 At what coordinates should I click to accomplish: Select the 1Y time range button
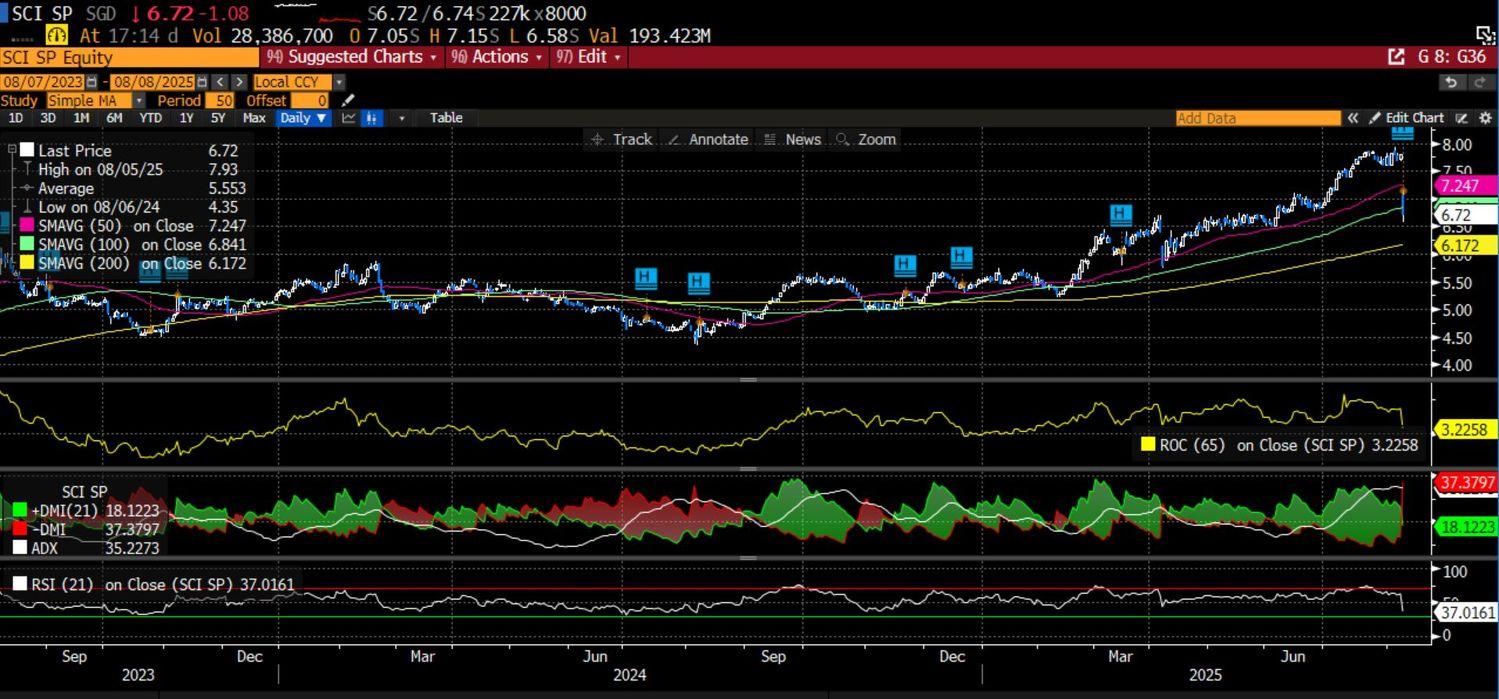point(186,118)
